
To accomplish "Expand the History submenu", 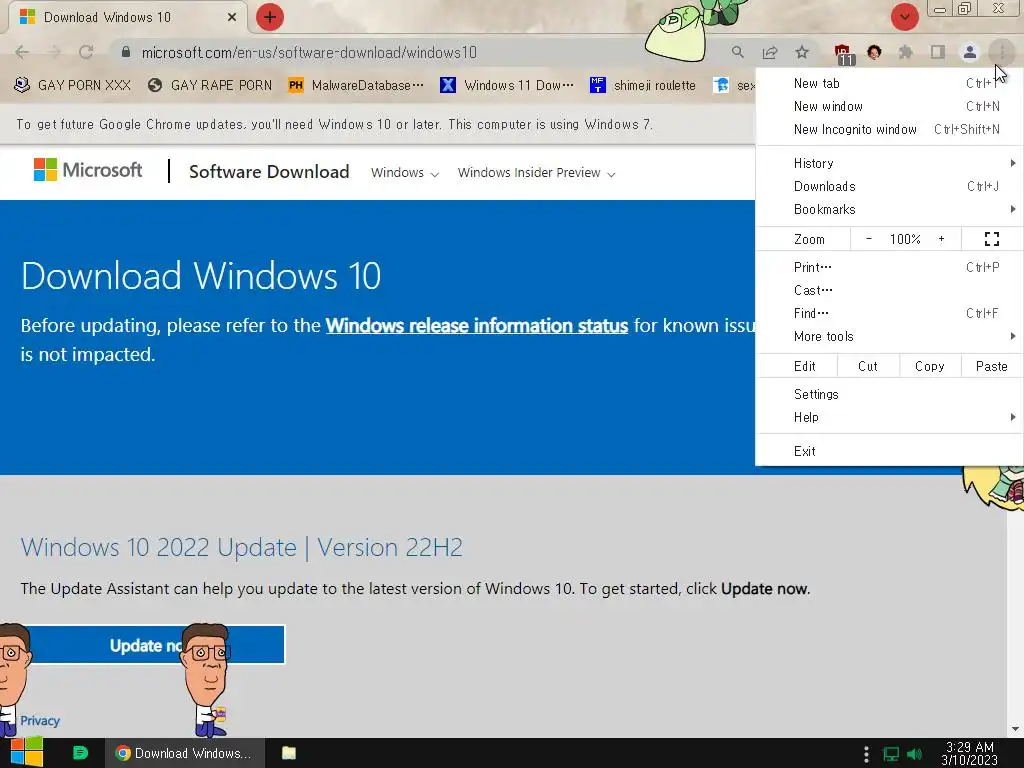I will 889,163.
